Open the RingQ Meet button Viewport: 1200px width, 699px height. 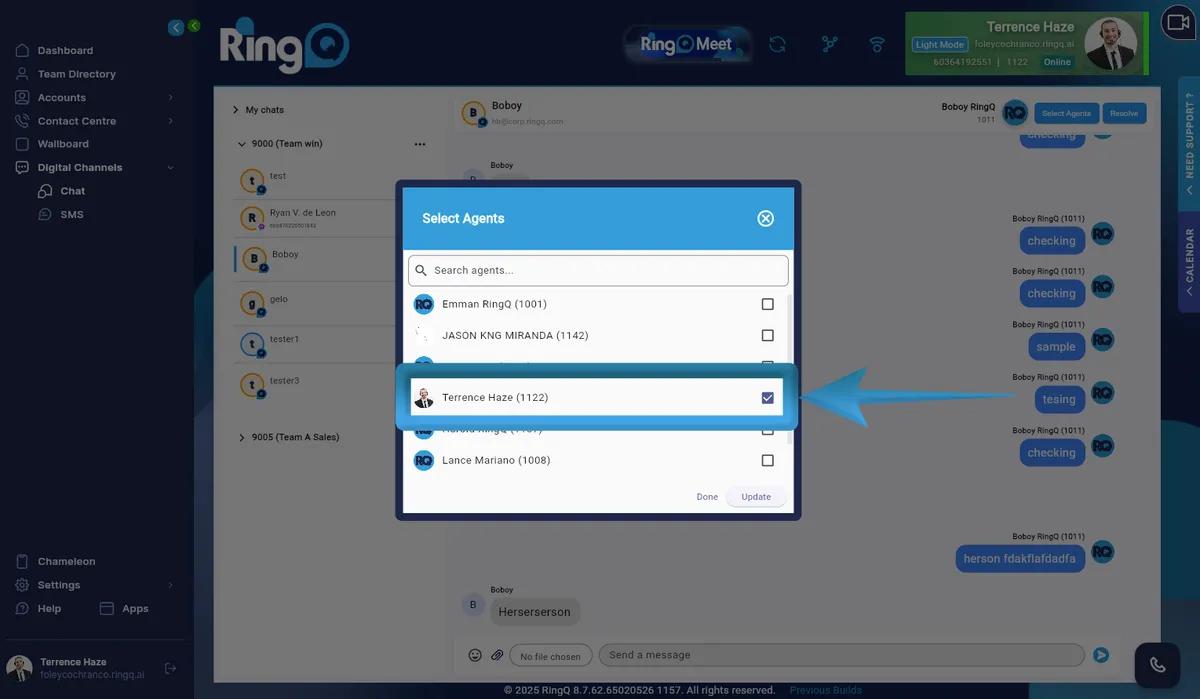coord(687,44)
